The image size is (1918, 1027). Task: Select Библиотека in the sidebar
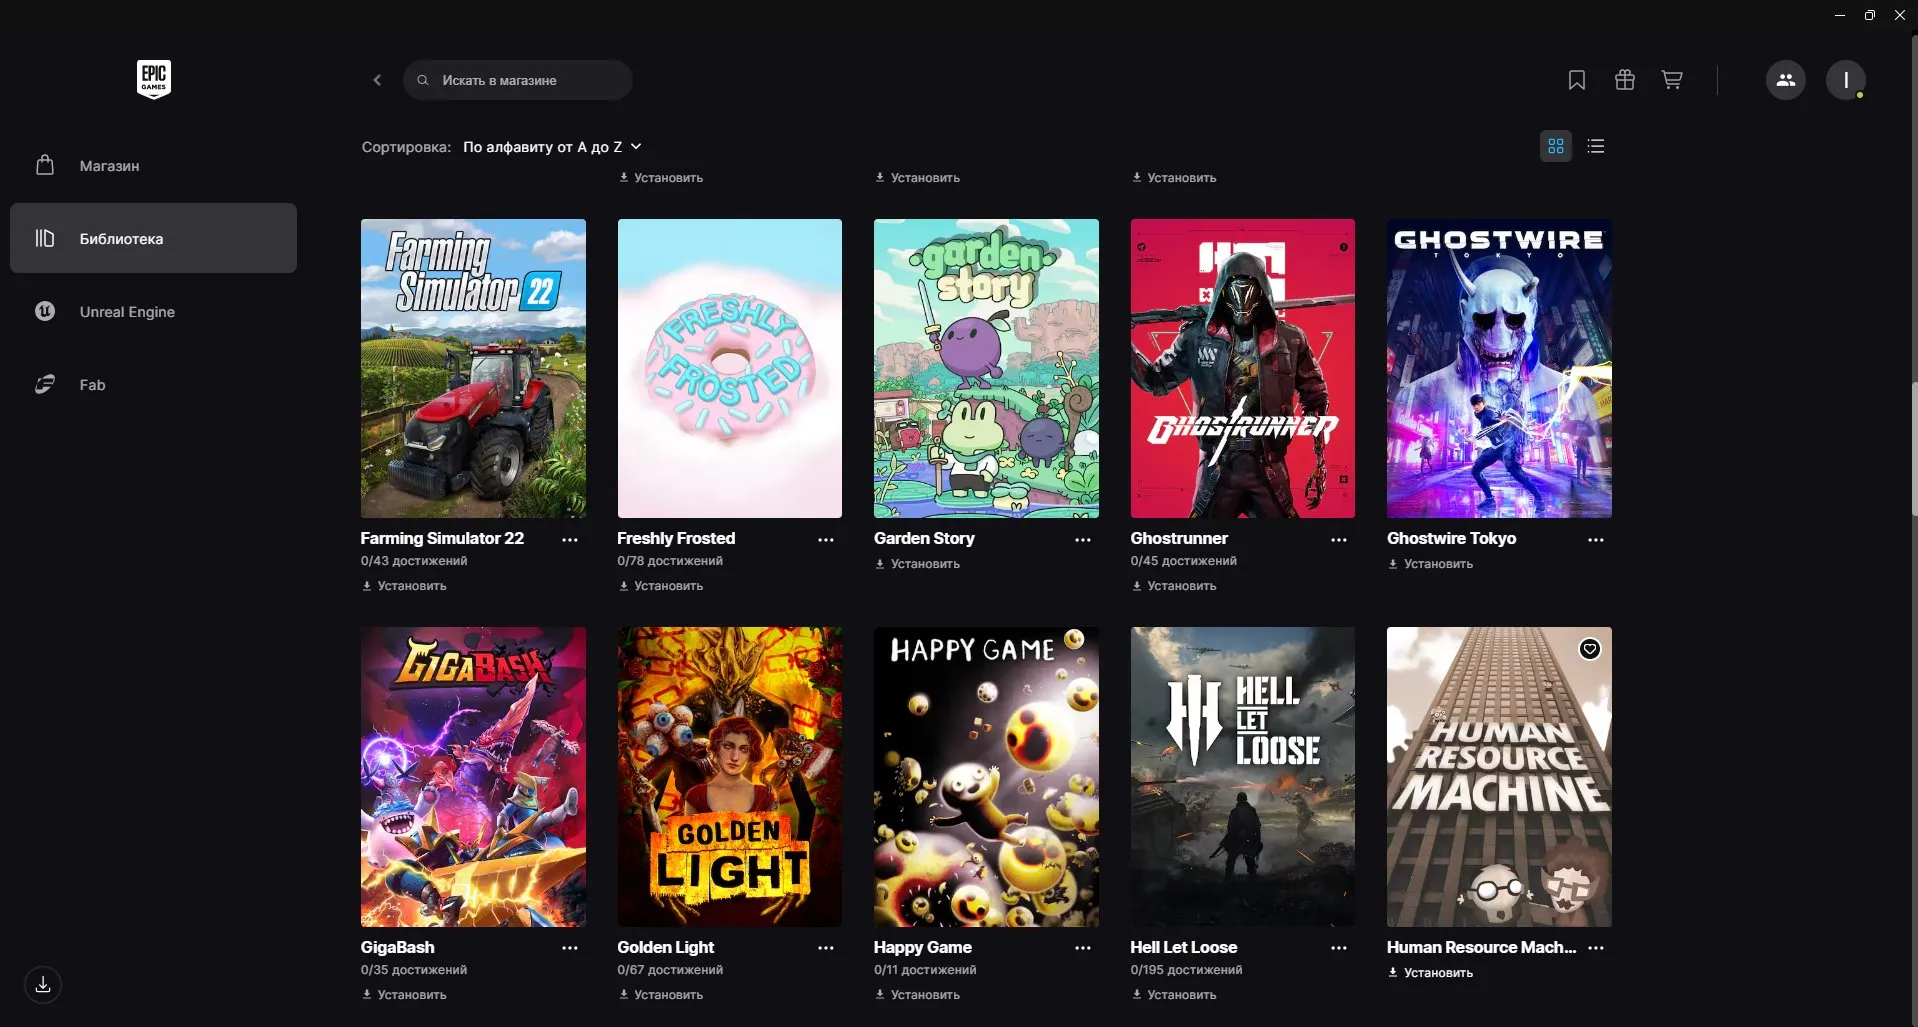tap(153, 238)
